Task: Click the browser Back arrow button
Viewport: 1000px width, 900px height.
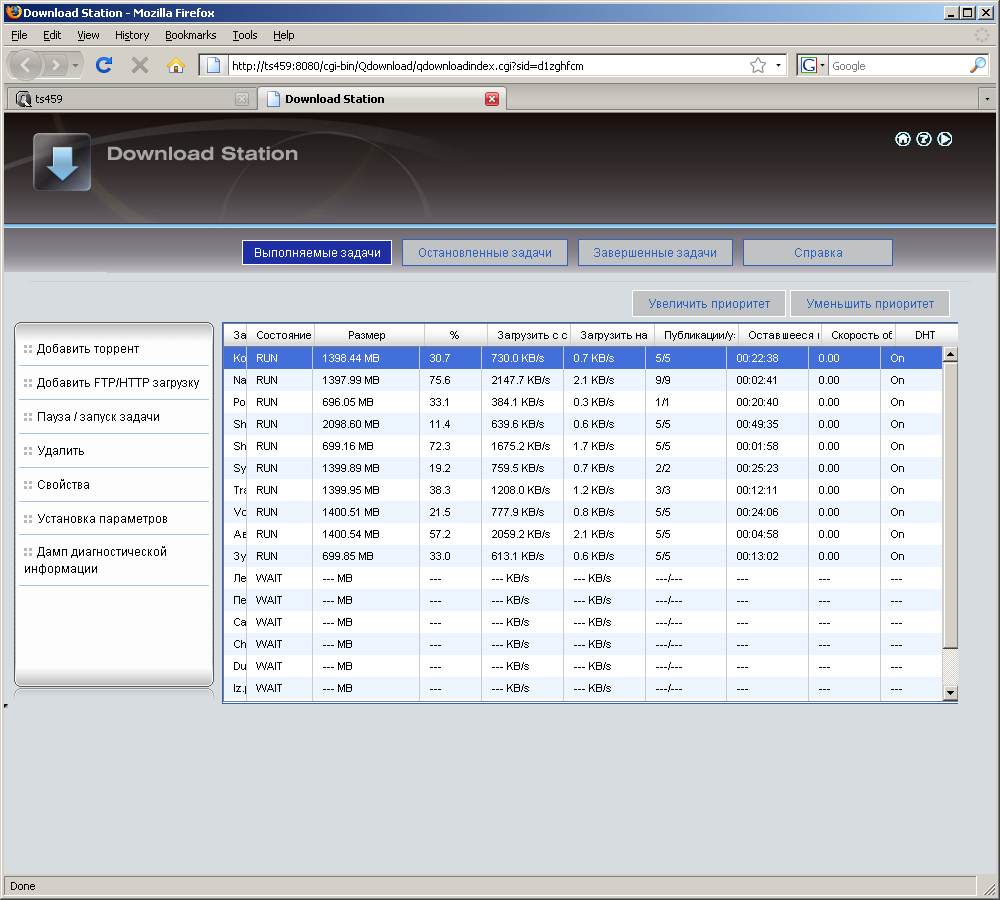Action: click(25, 65)
